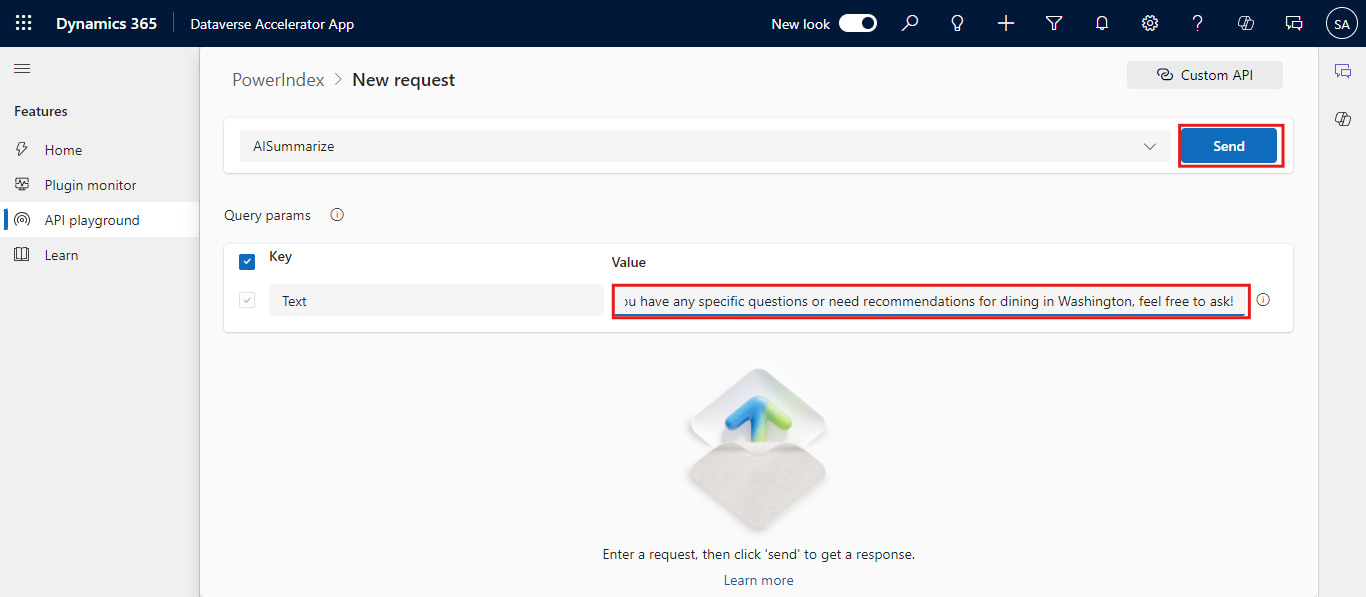This screenshot has width=1366, height=597.
Task: Collapse the left navigation hamburger menu
Action: [22, 69]
